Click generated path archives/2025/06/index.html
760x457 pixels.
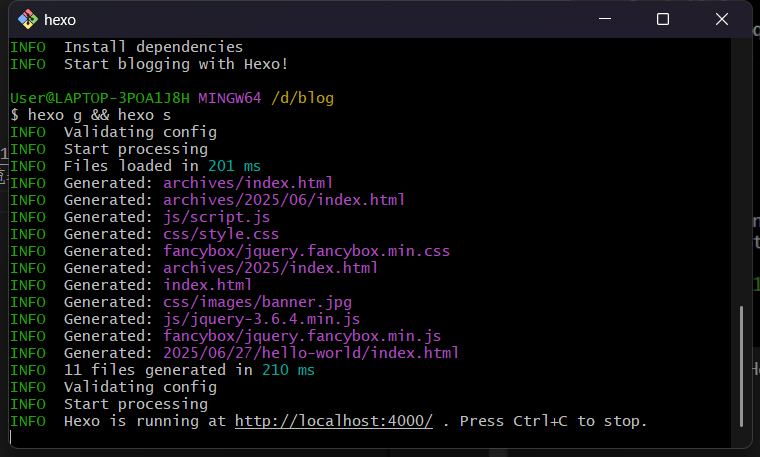(x=284, y=200)
